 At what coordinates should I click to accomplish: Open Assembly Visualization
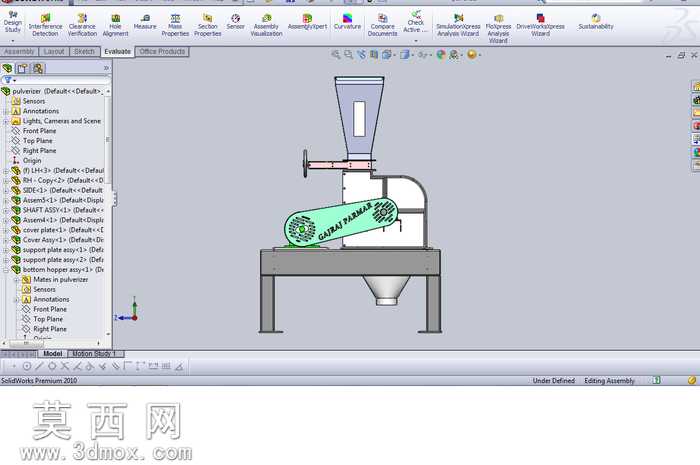click(266, 25)
